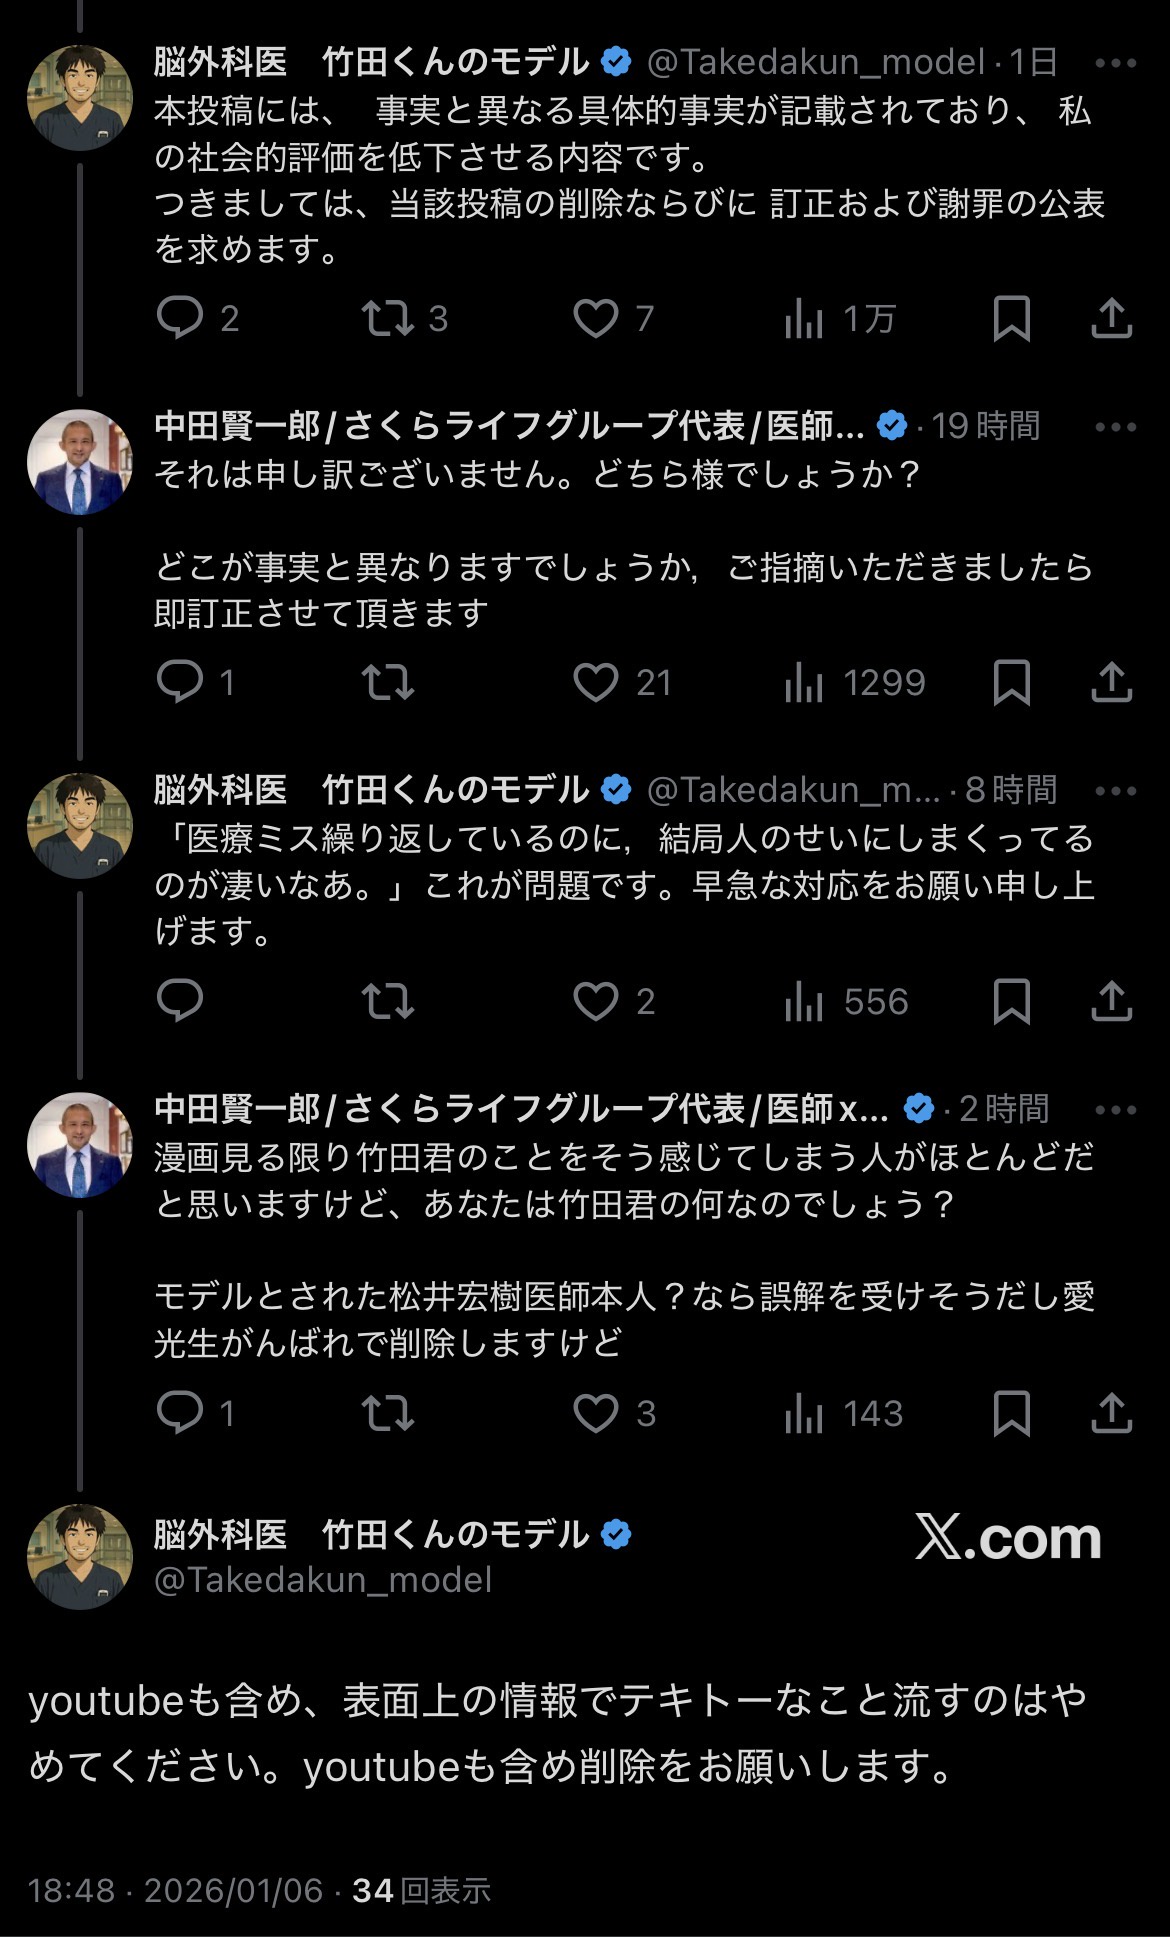
Task: Like the tweet with 7 likes
Action: tap(596, 319)
